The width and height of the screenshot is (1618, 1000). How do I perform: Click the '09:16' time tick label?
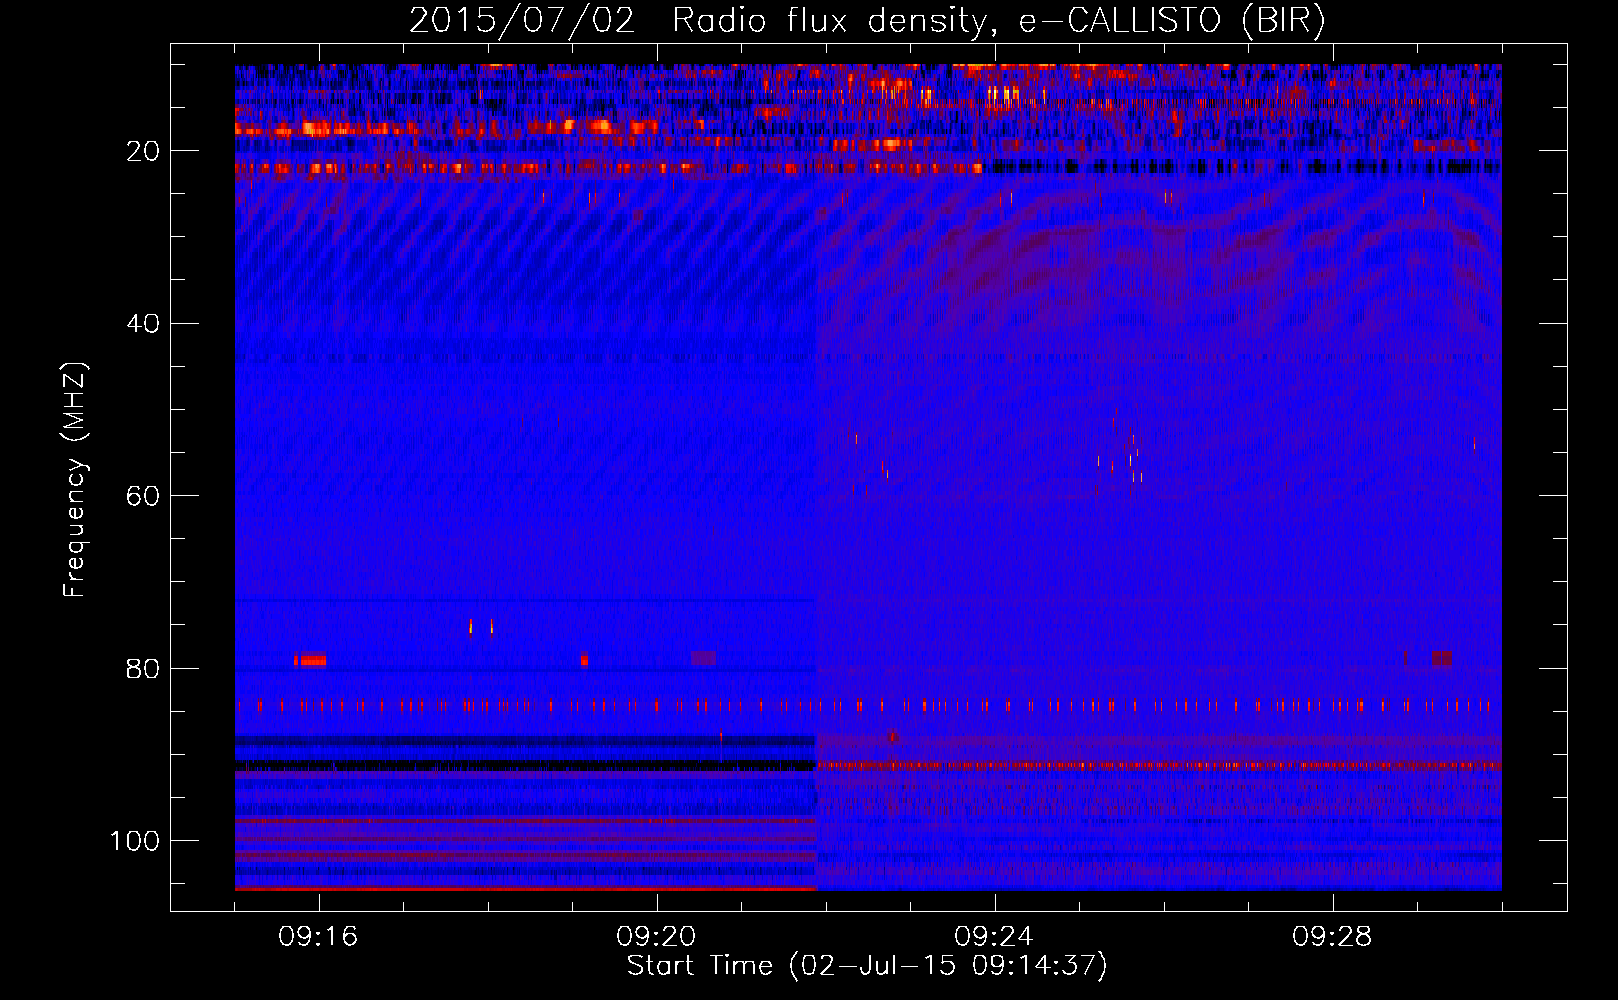coord(318,937)
